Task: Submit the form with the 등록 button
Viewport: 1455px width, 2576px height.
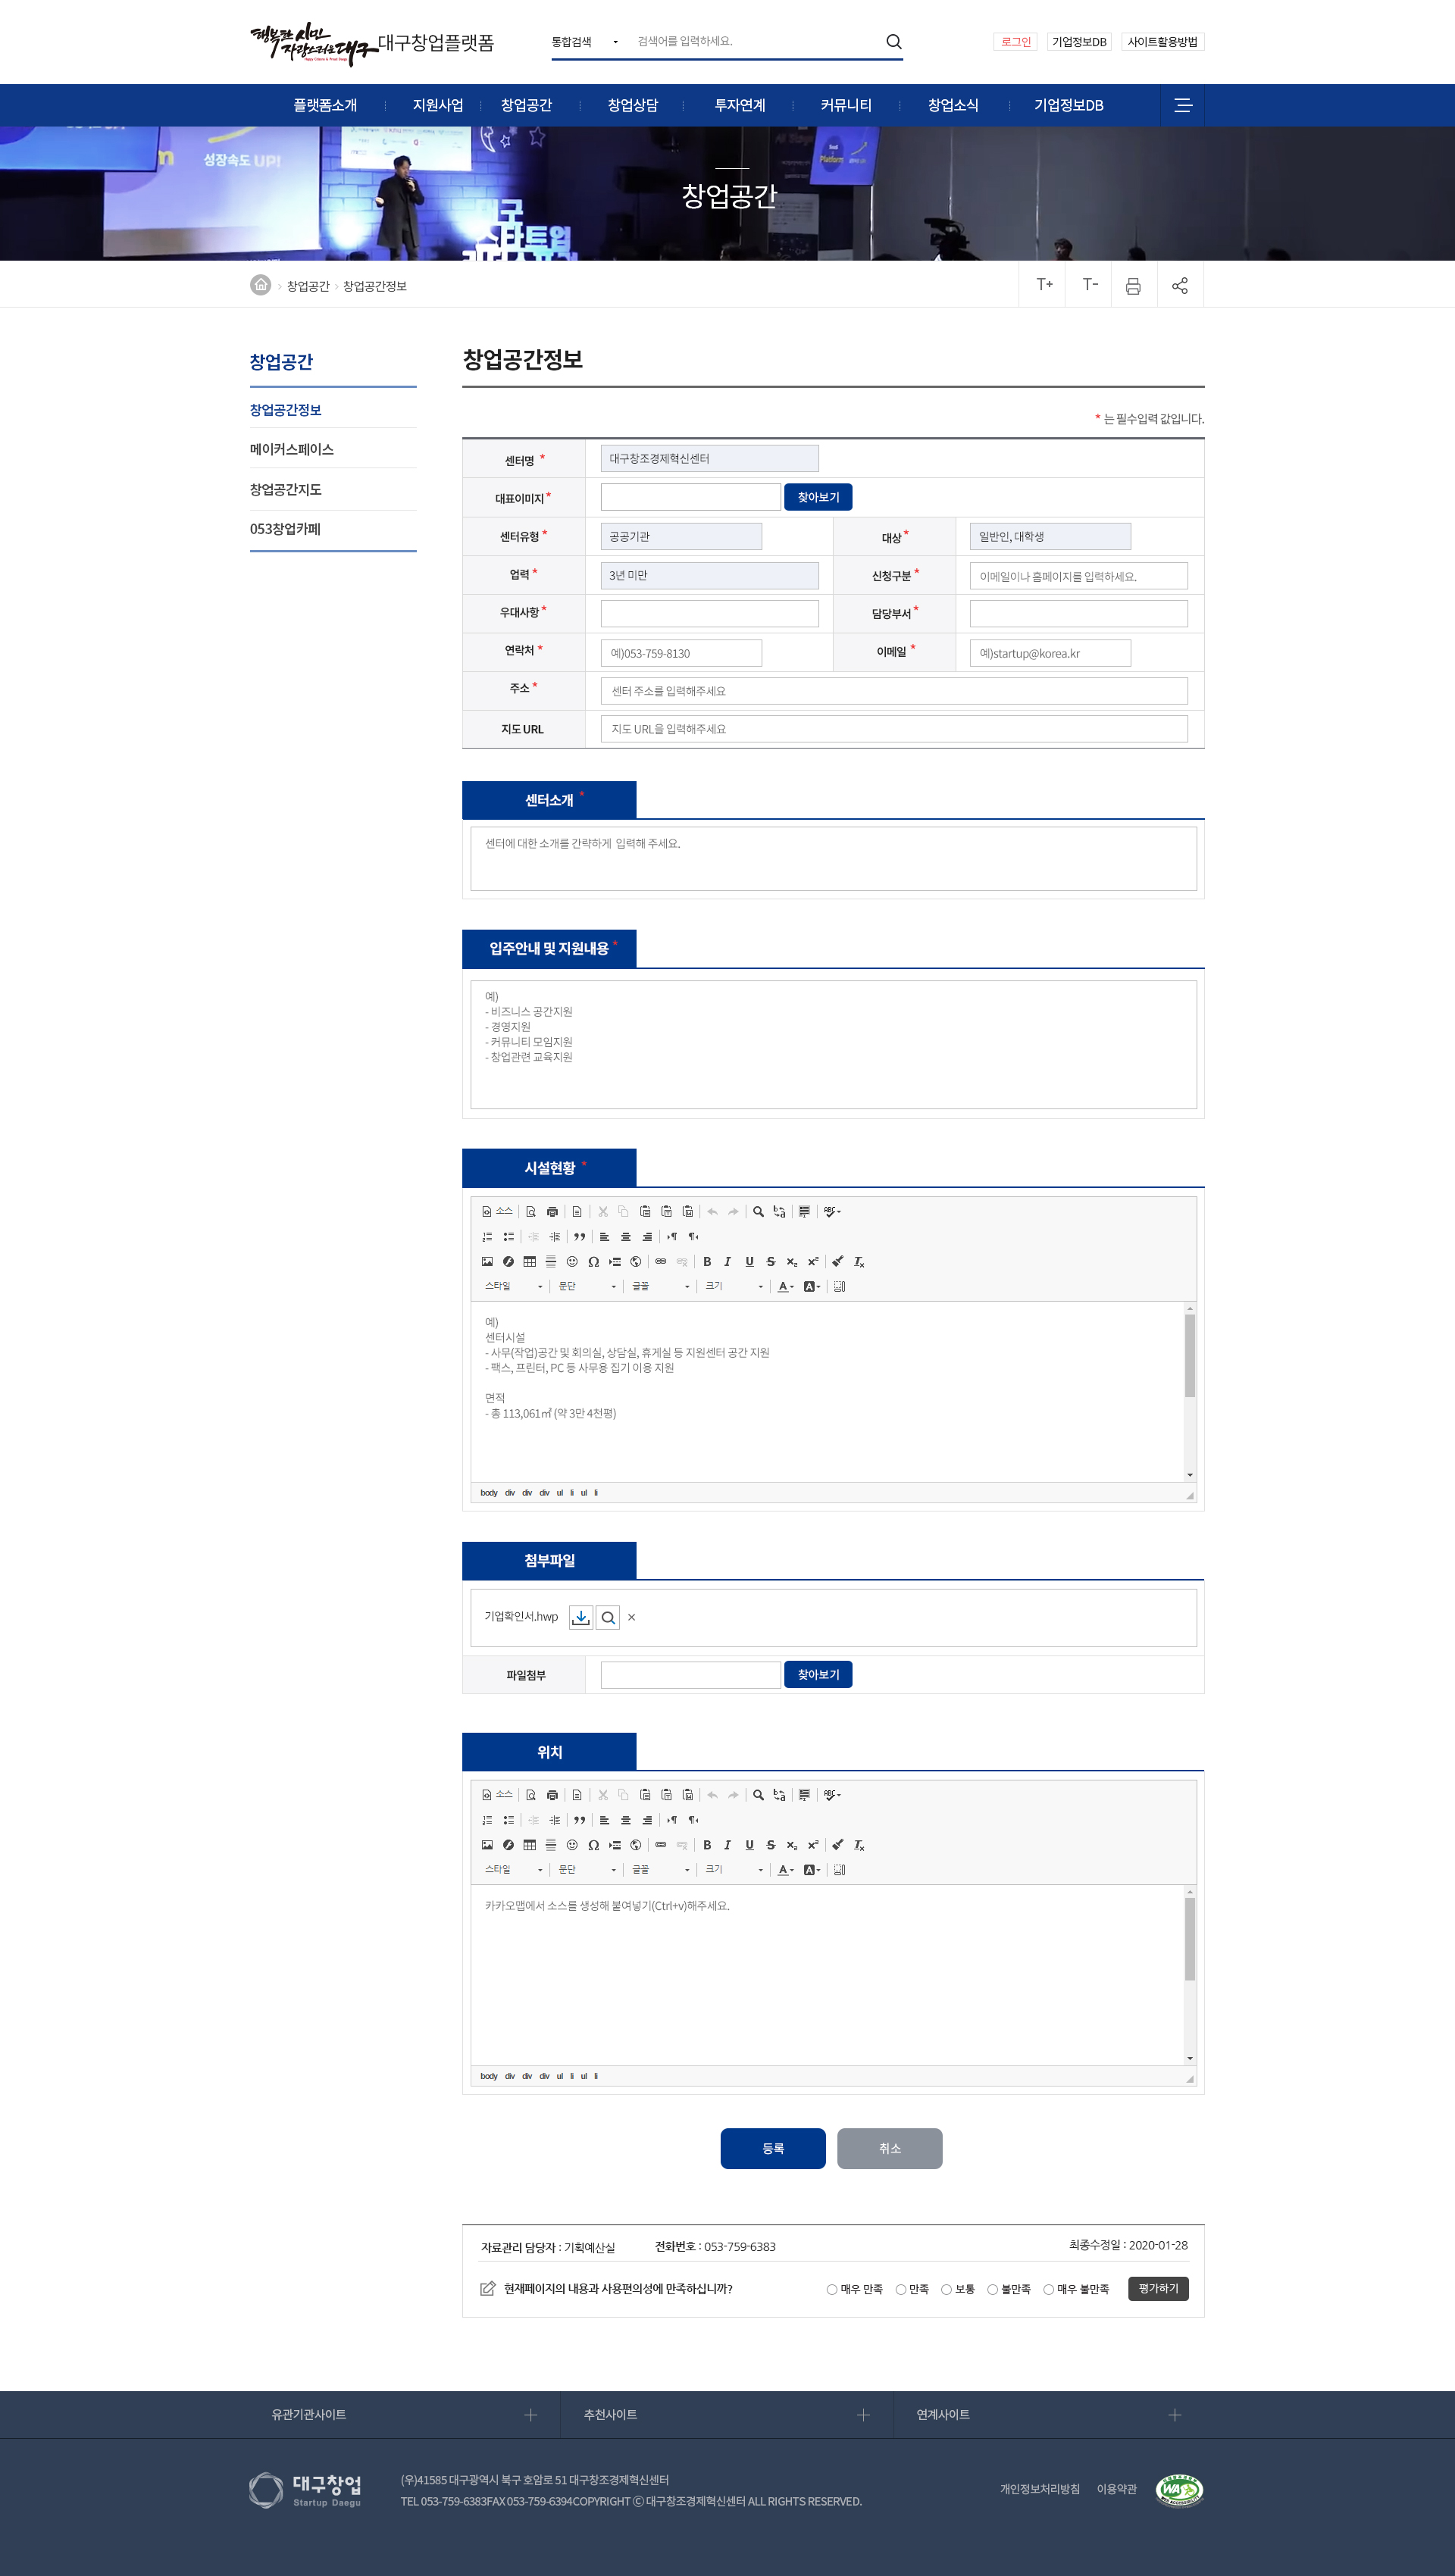Action: 773,2148
